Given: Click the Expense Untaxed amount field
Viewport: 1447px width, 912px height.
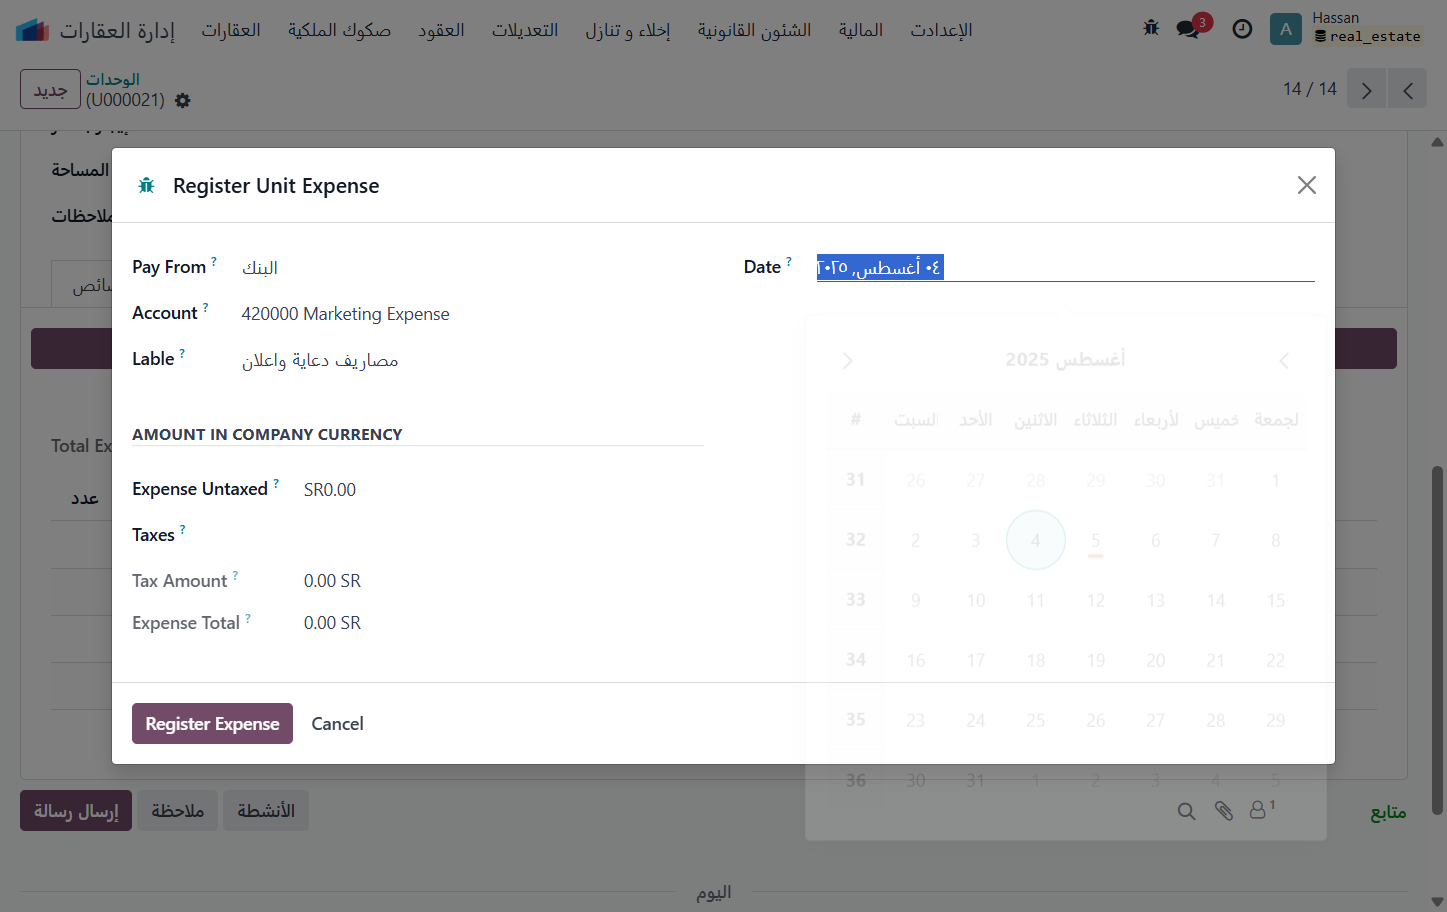Looking at the screenshot, I should click(x=504, y=489).
